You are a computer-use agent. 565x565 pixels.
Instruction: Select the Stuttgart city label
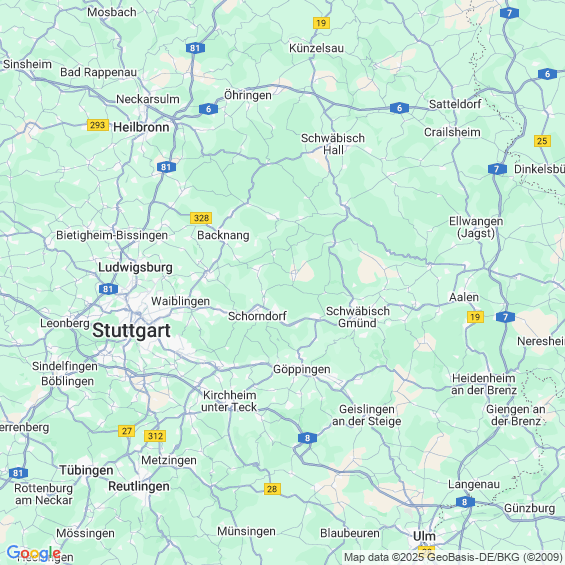(132, 331)
